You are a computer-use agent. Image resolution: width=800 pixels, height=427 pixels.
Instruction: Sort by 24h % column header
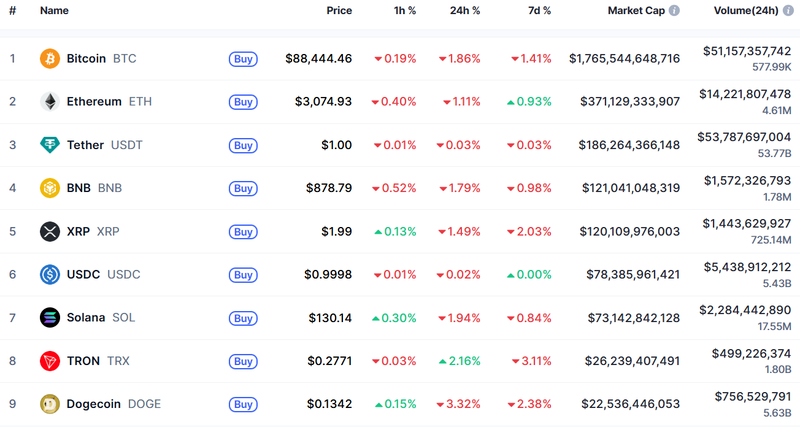pos(465,11)
